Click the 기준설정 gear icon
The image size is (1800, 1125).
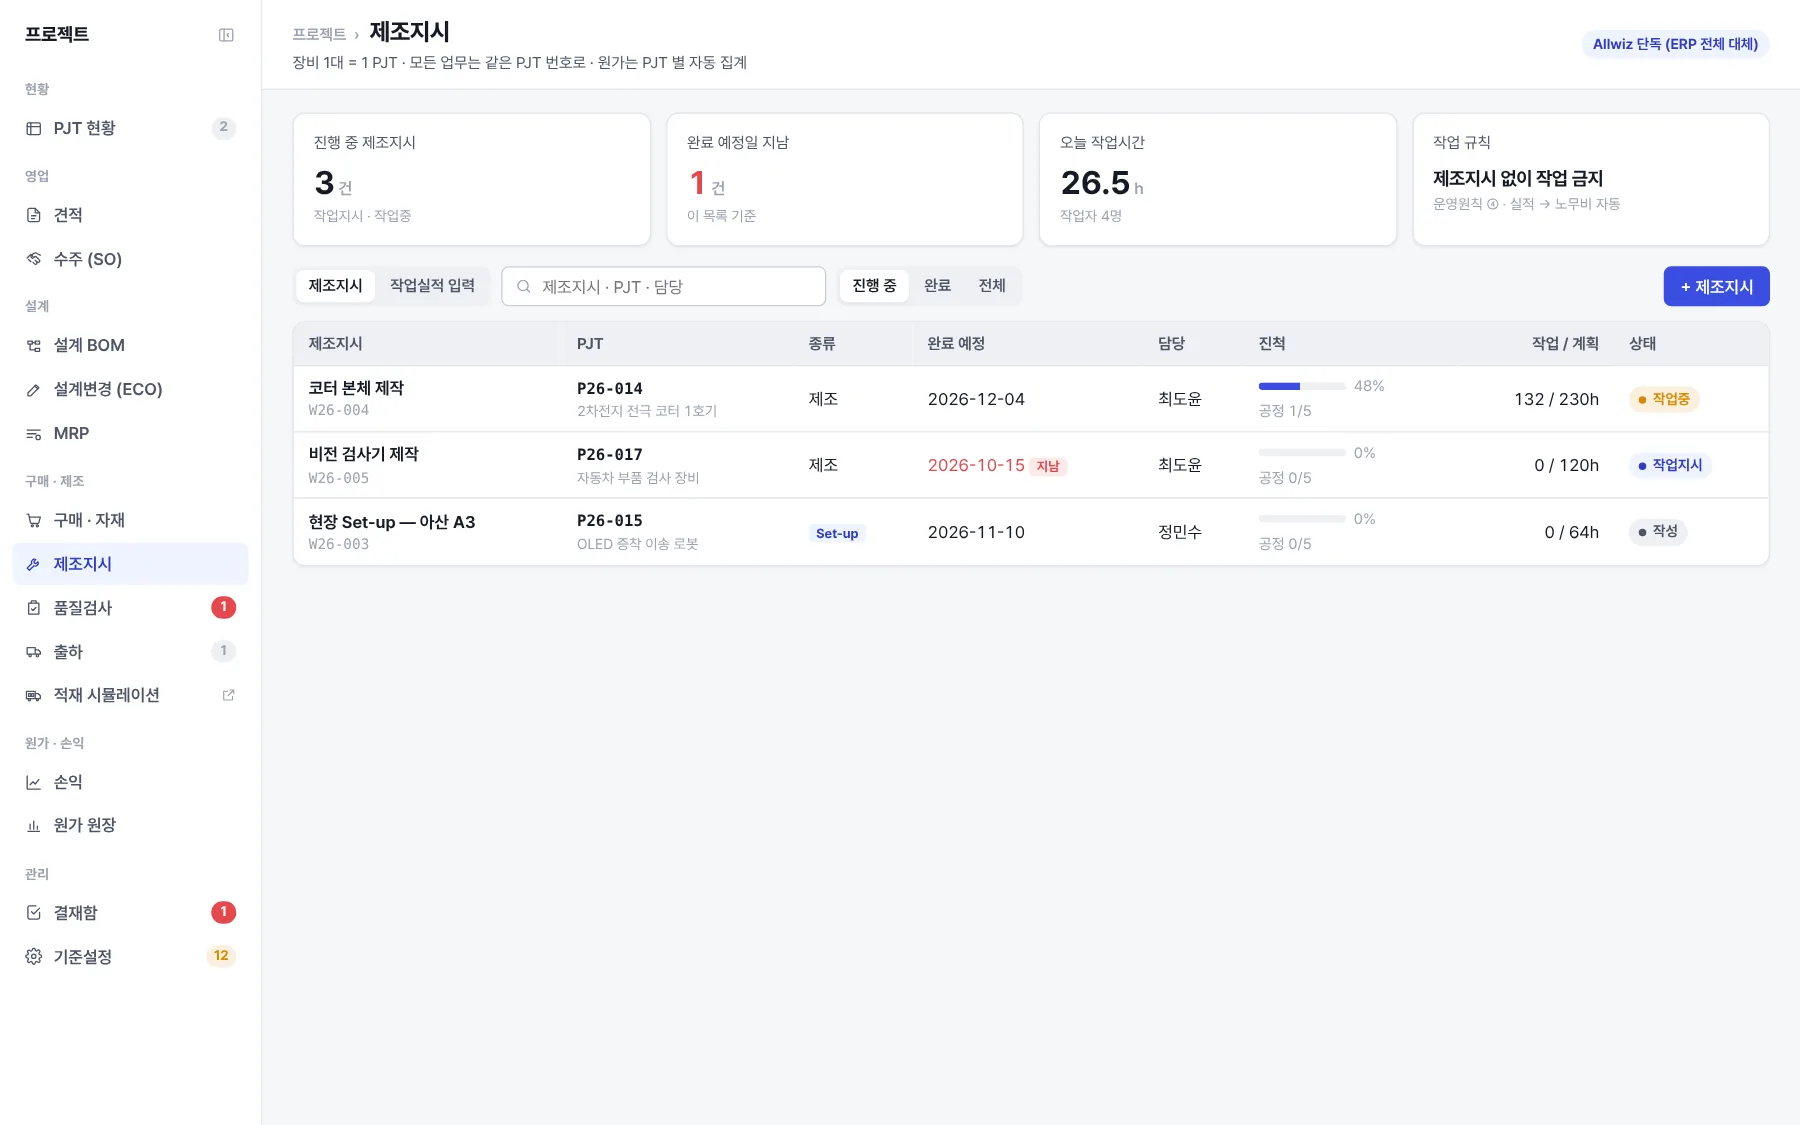(x=34, y=957)
